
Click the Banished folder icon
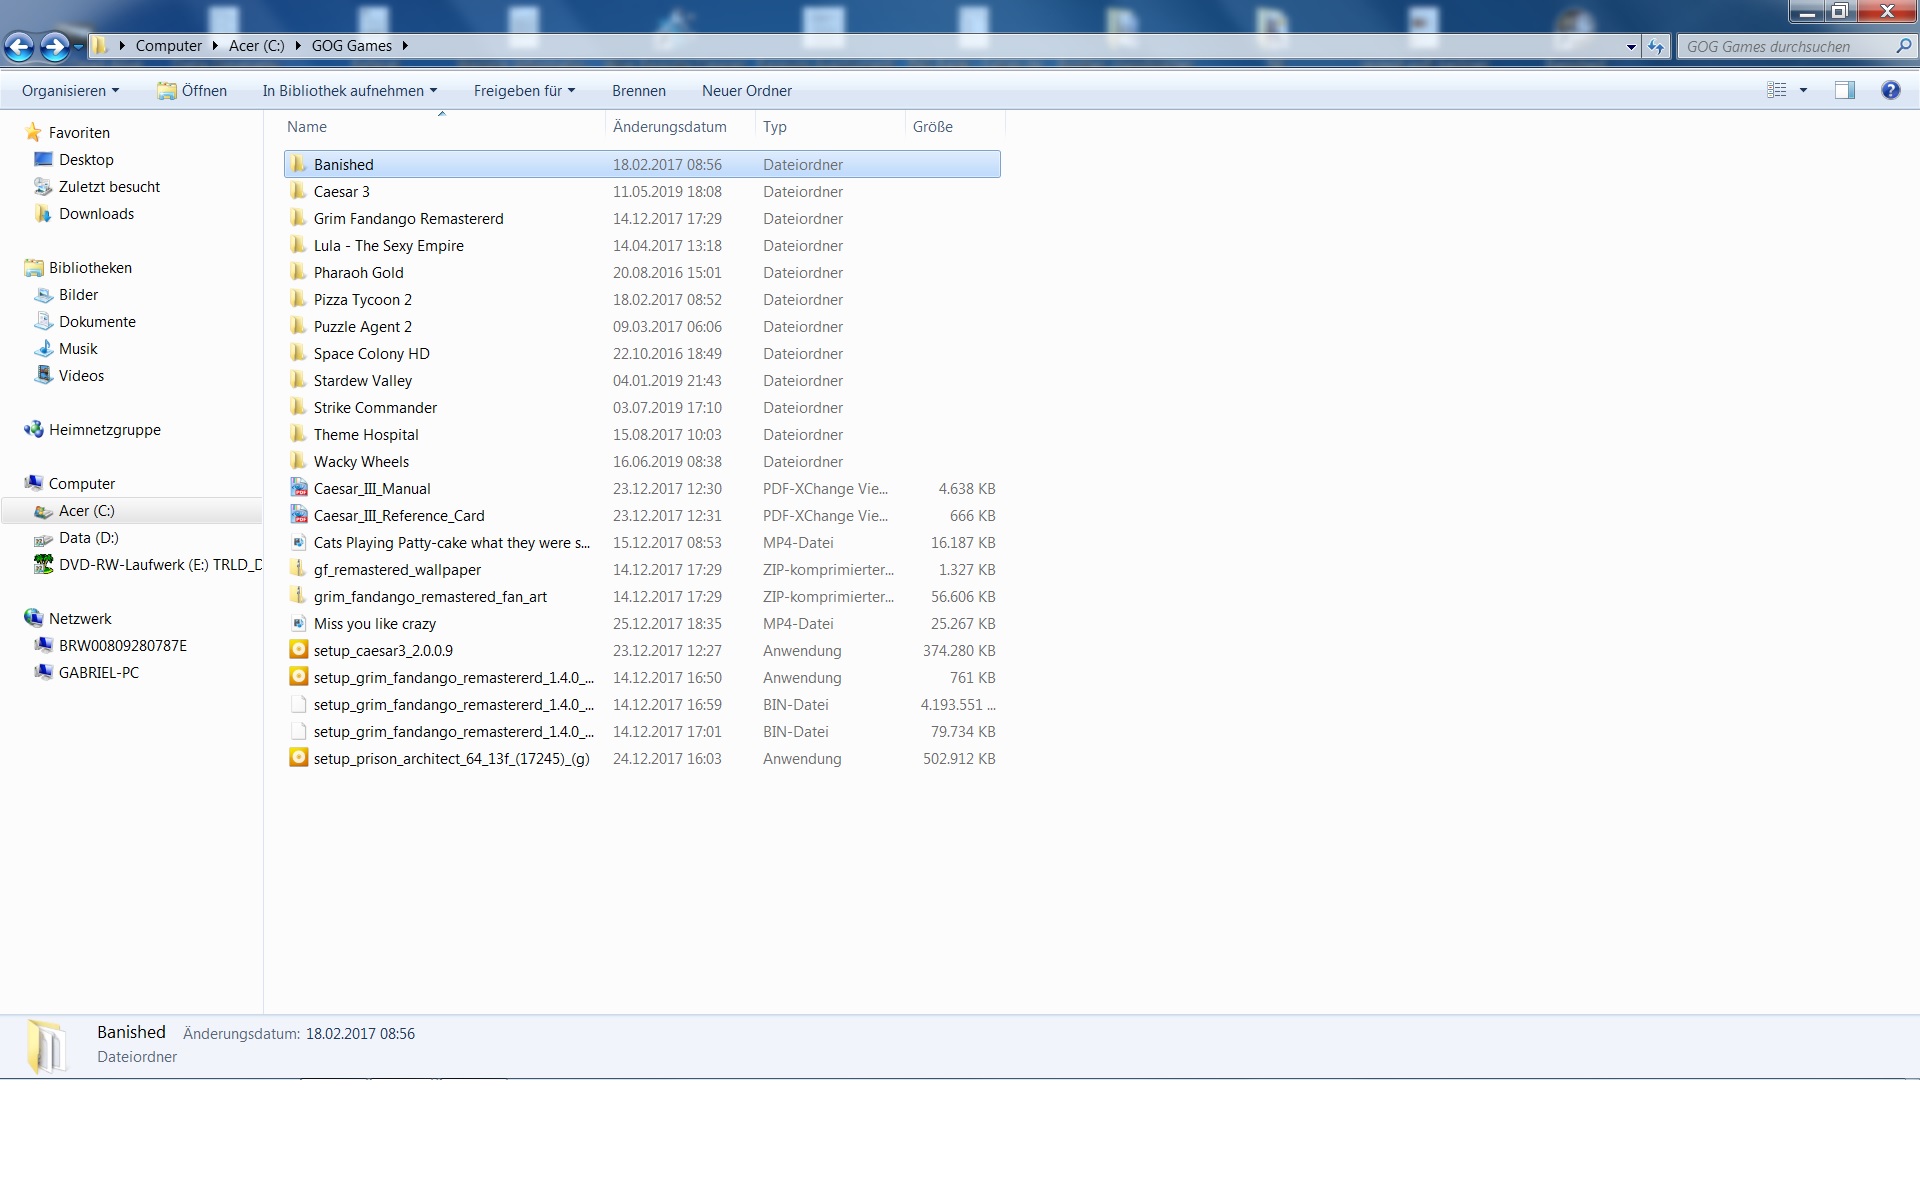tap(298, 164)
